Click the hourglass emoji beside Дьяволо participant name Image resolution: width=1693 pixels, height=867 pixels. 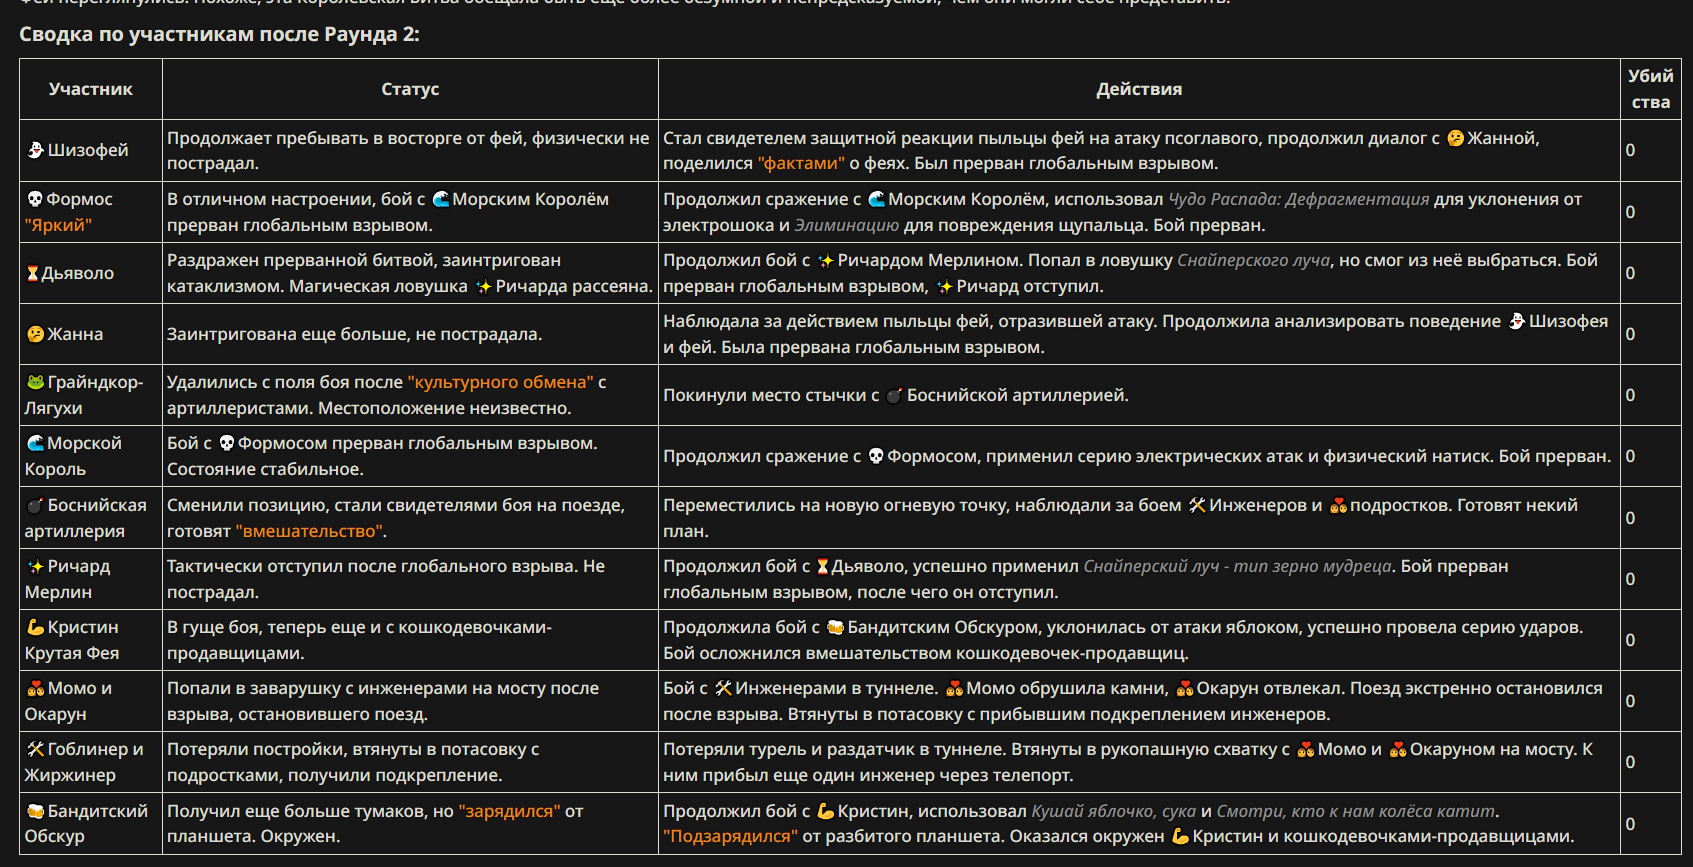coord(33,273)
